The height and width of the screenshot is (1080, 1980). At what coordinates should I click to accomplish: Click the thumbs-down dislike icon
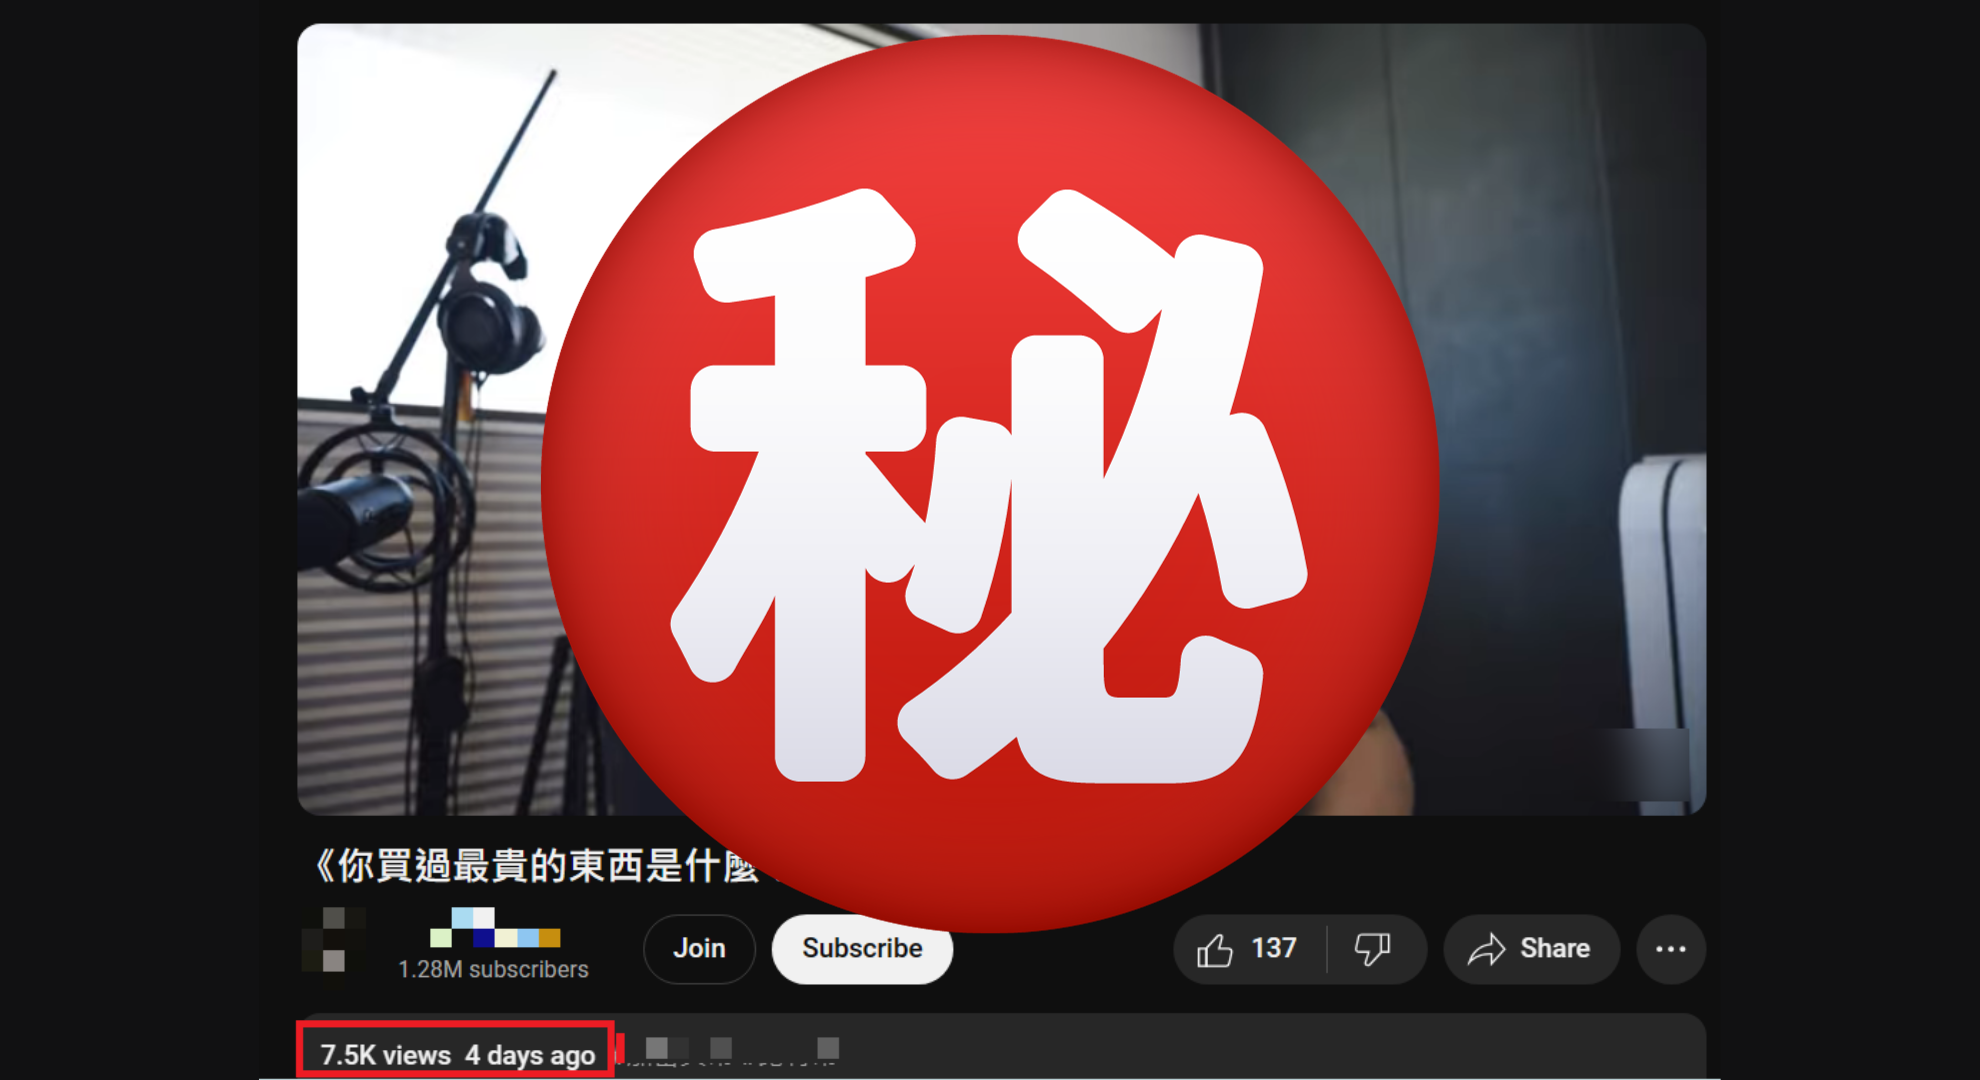click(1373, 949)
